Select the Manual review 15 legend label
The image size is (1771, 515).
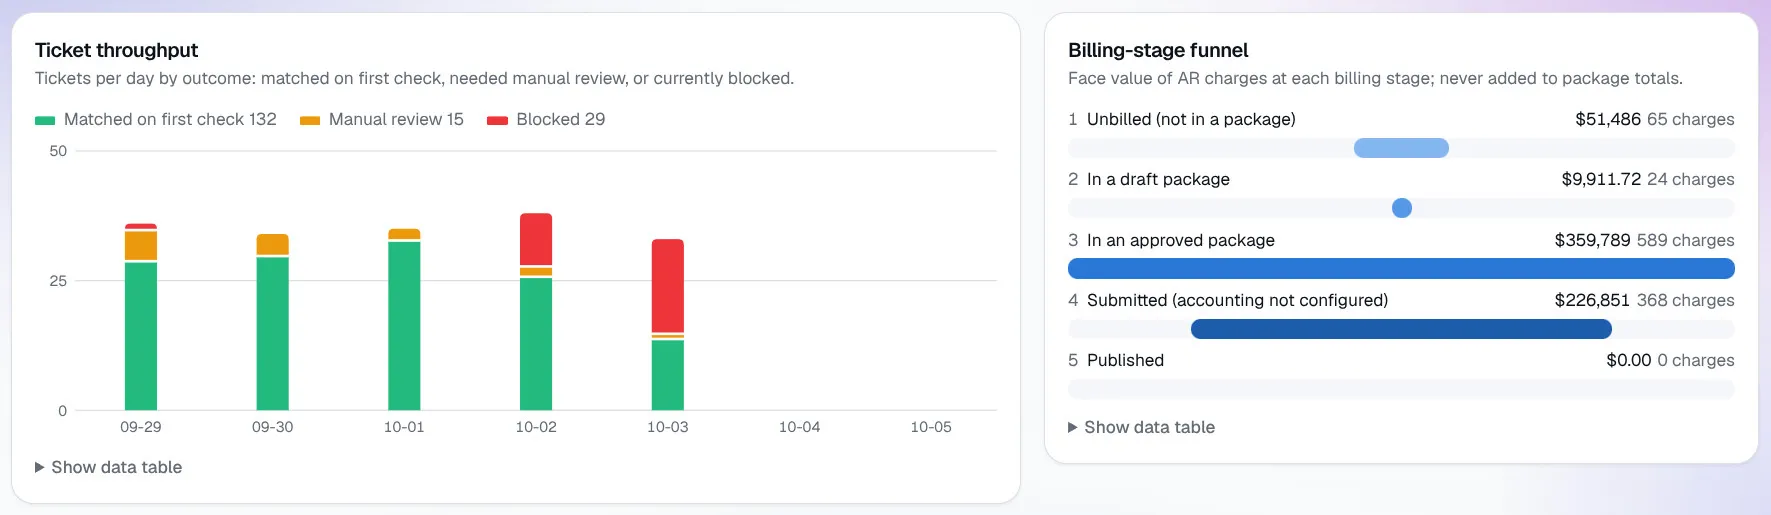click(396, 119)
